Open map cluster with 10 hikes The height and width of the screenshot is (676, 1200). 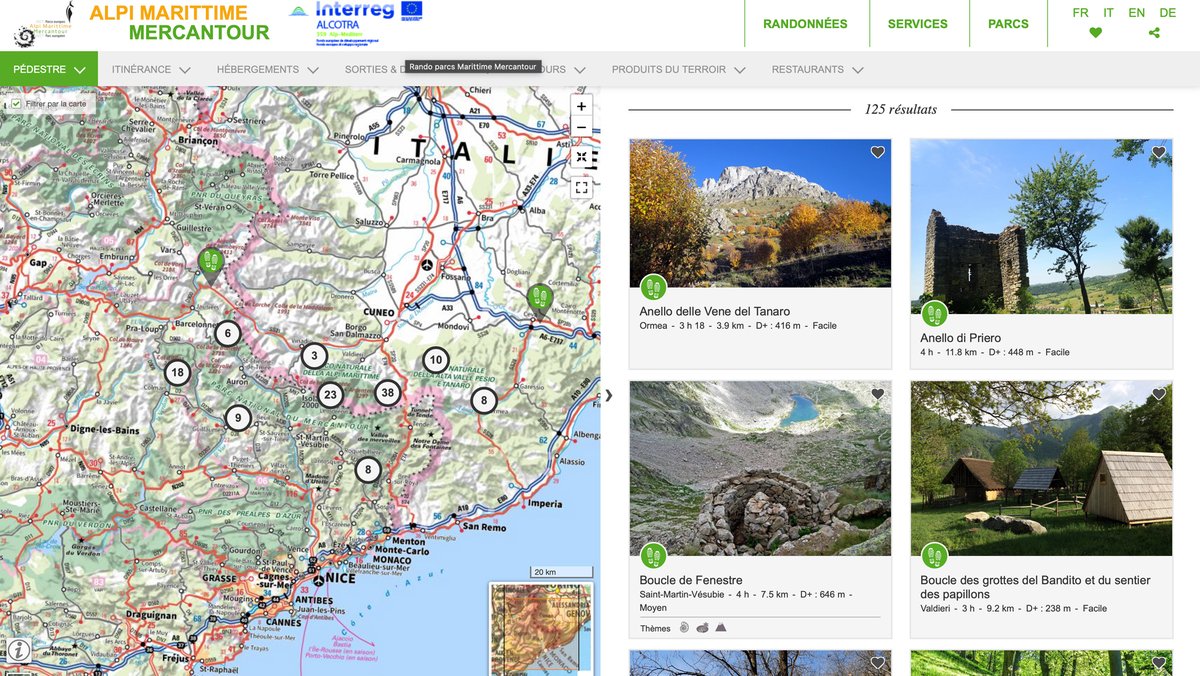tap(435, 360)
